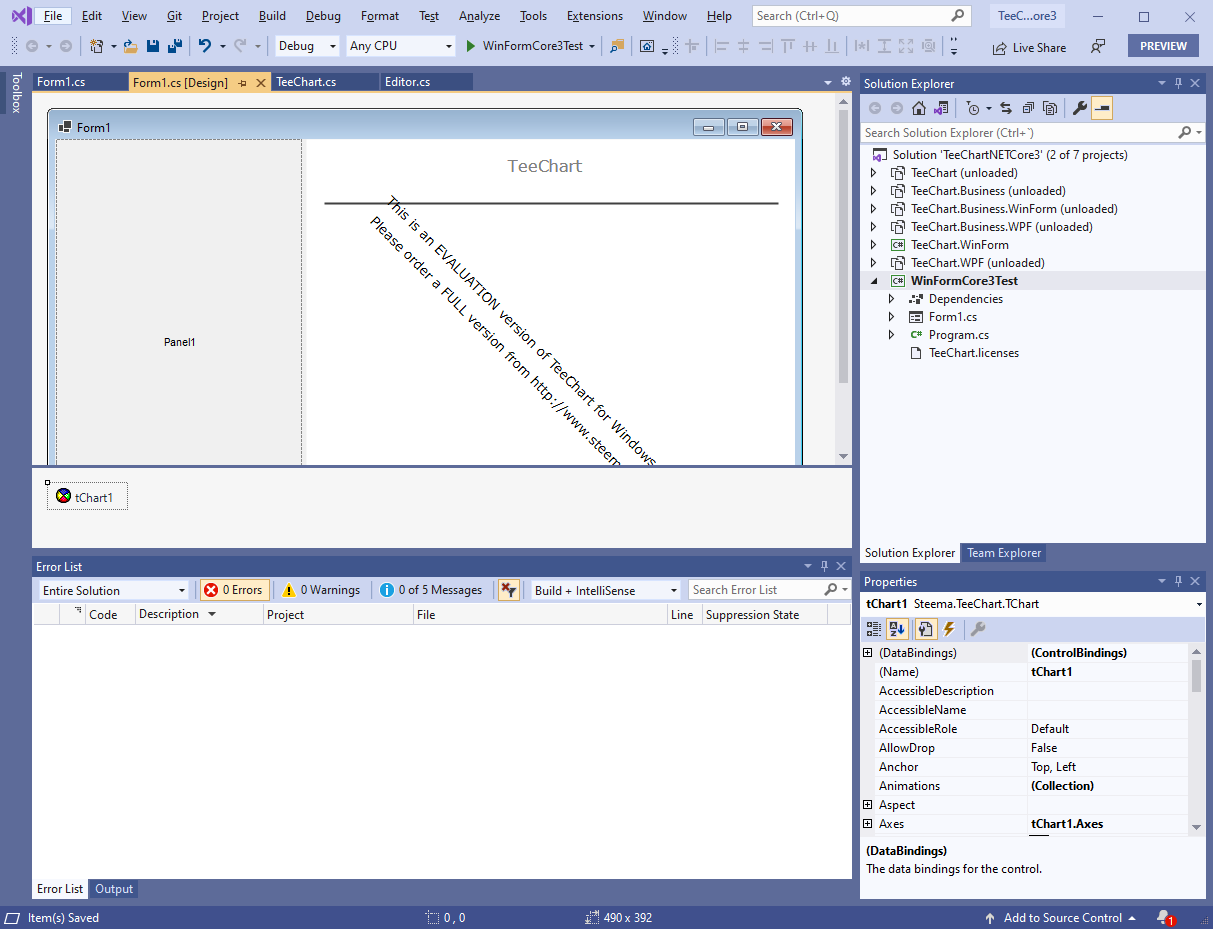1213x929 pixels.
Task: Open the Any CPU platform dropdown
Action: 401,46
